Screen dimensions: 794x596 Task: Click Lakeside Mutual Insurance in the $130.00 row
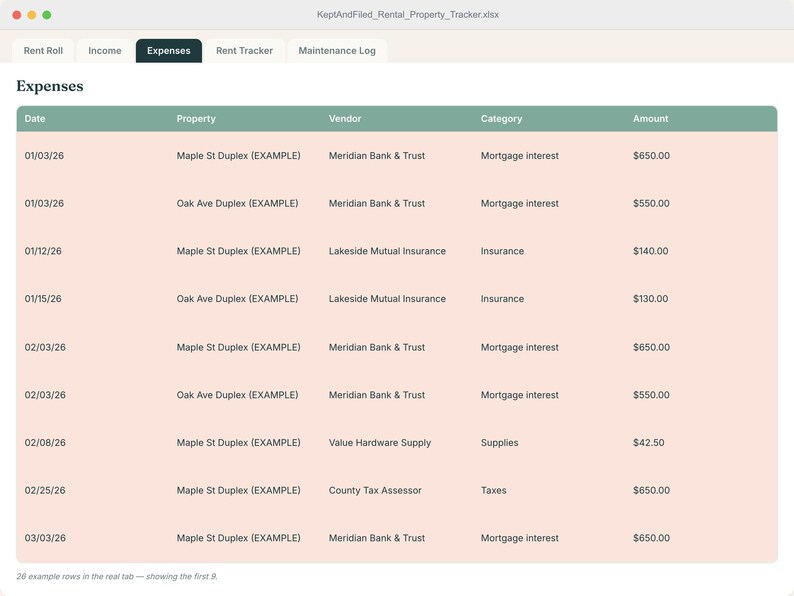[x=387, y=299]
